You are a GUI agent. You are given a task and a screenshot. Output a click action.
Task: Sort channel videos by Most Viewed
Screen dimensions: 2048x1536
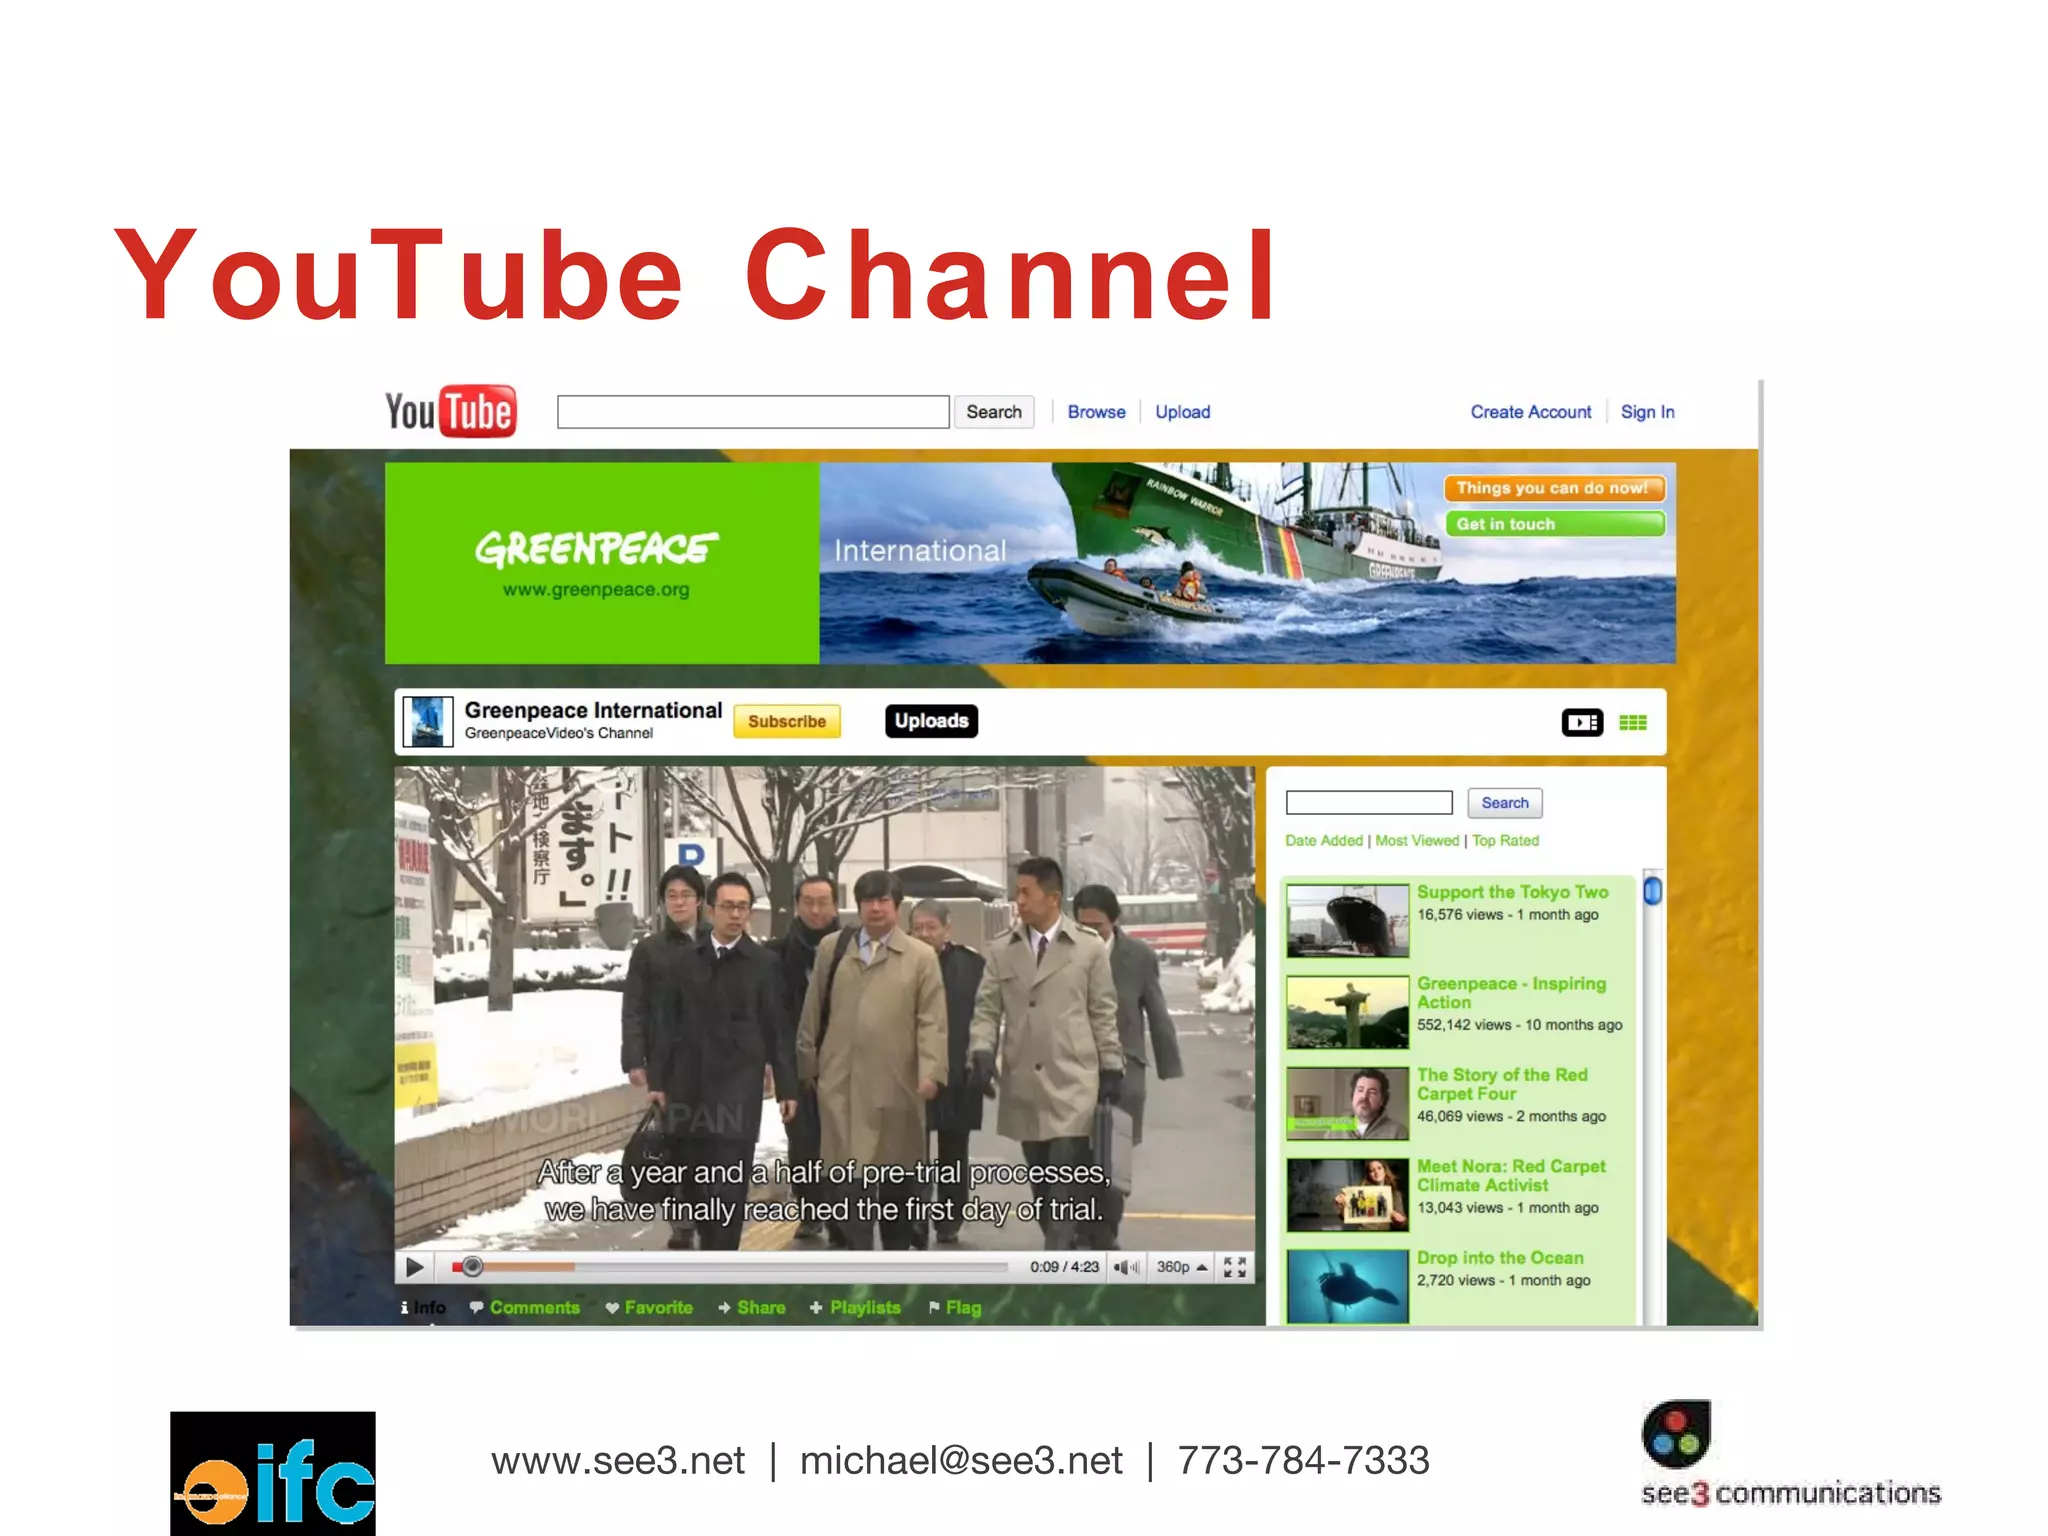(1417, 841)
